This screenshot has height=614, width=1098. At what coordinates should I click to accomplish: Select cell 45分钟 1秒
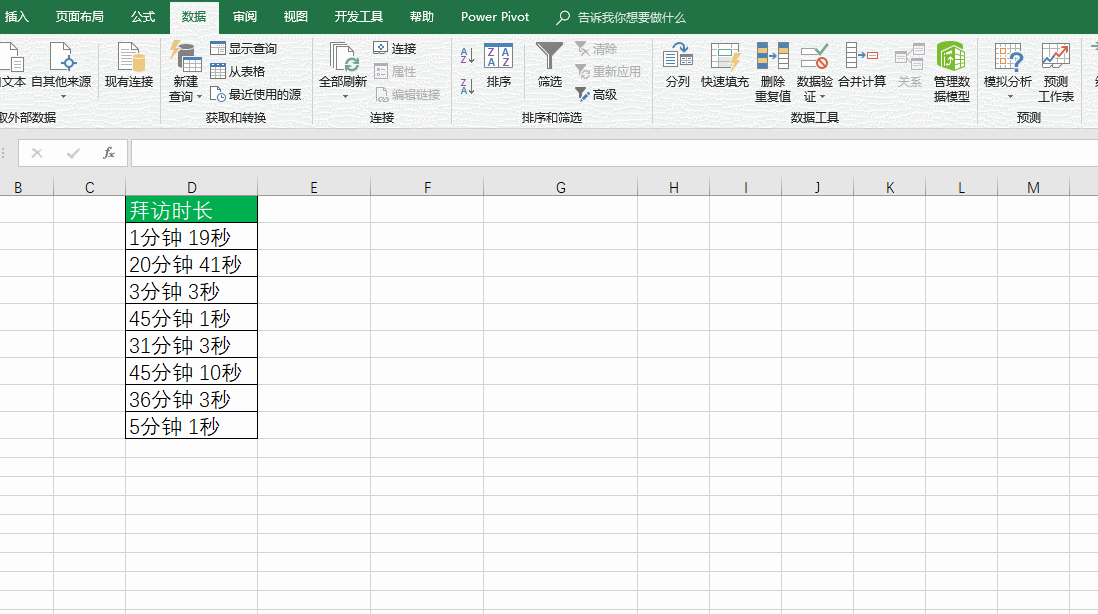192,318
